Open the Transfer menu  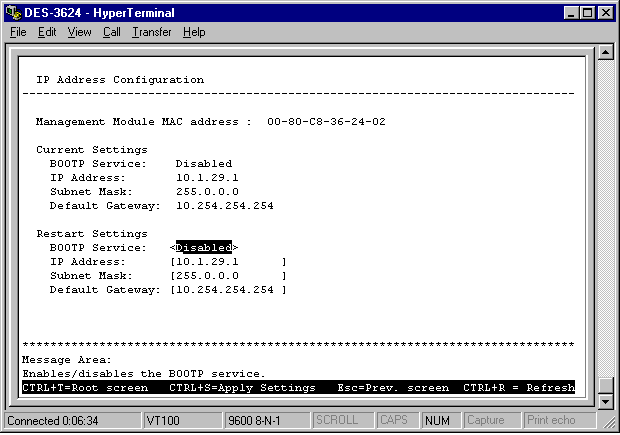pyautogui.click(x=151, y=32)
